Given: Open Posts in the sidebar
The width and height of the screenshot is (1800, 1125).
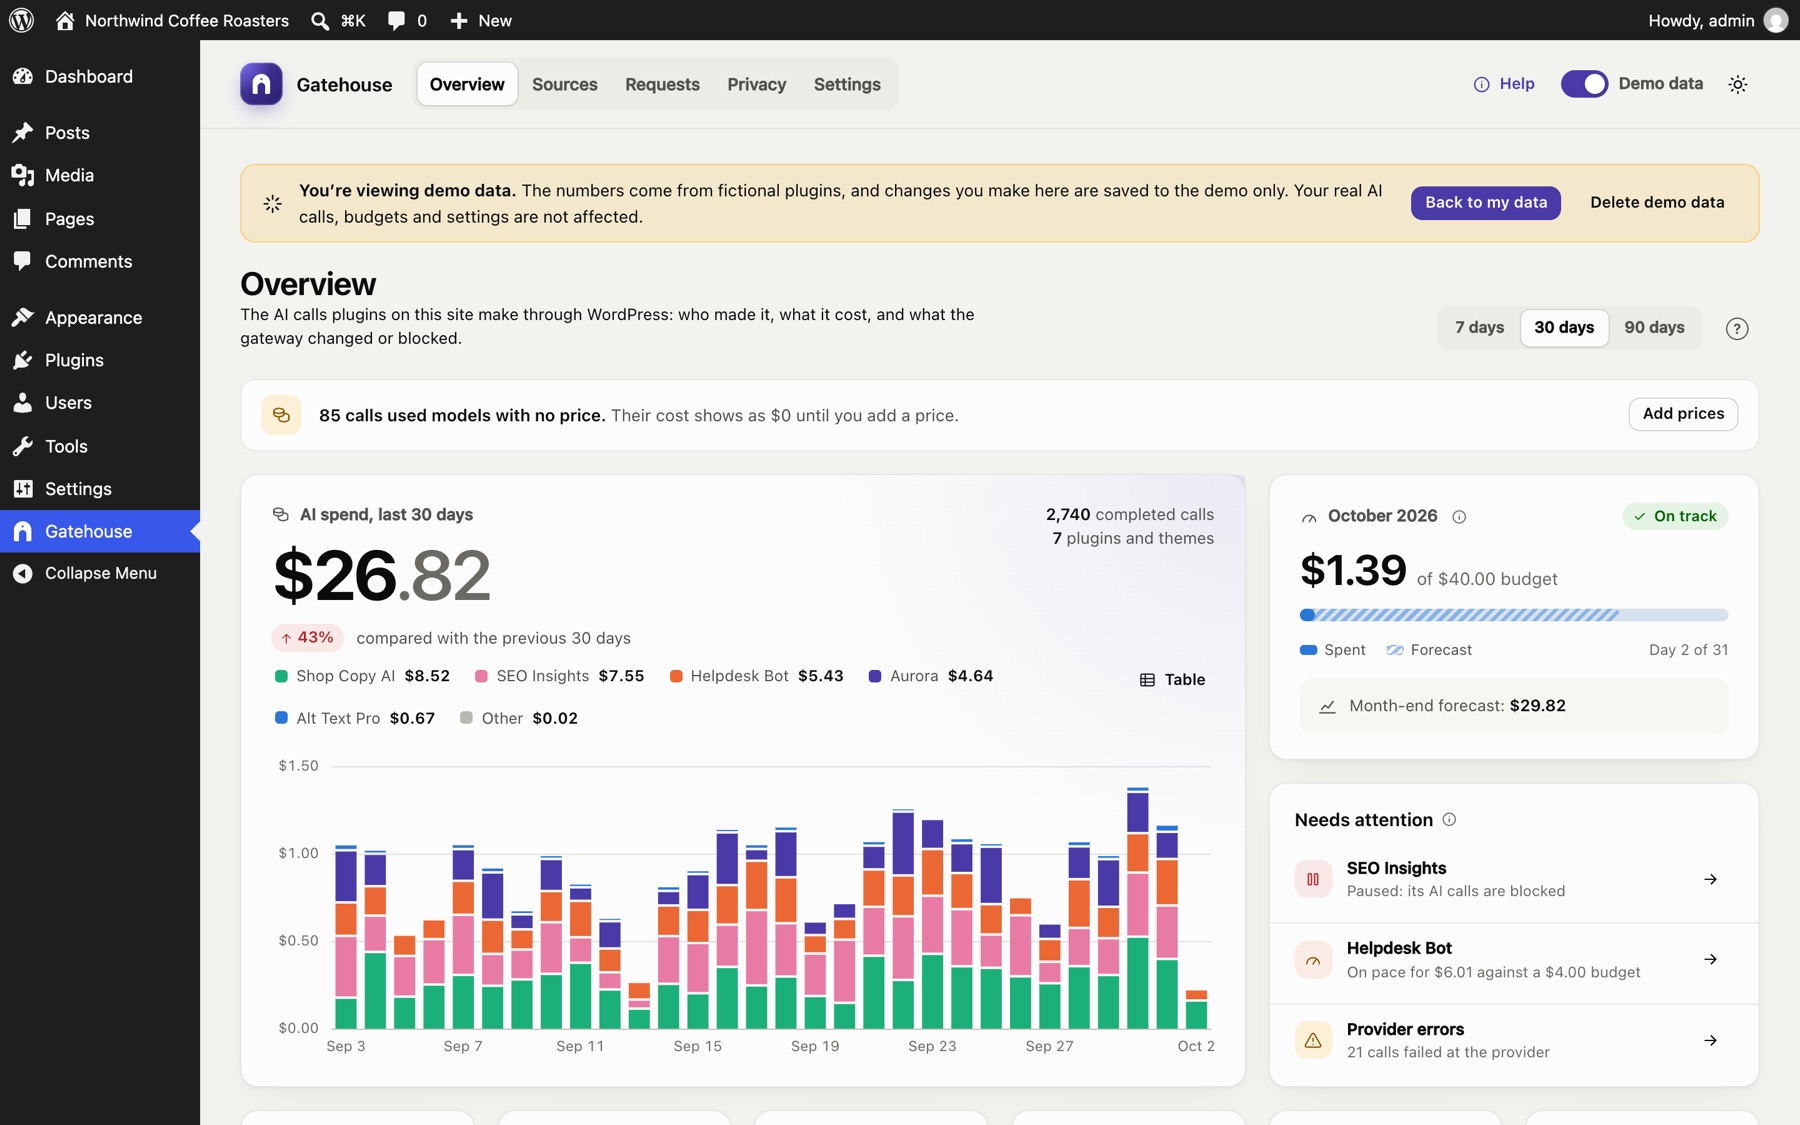Looking at the screenshot, I should coord(100,133).
